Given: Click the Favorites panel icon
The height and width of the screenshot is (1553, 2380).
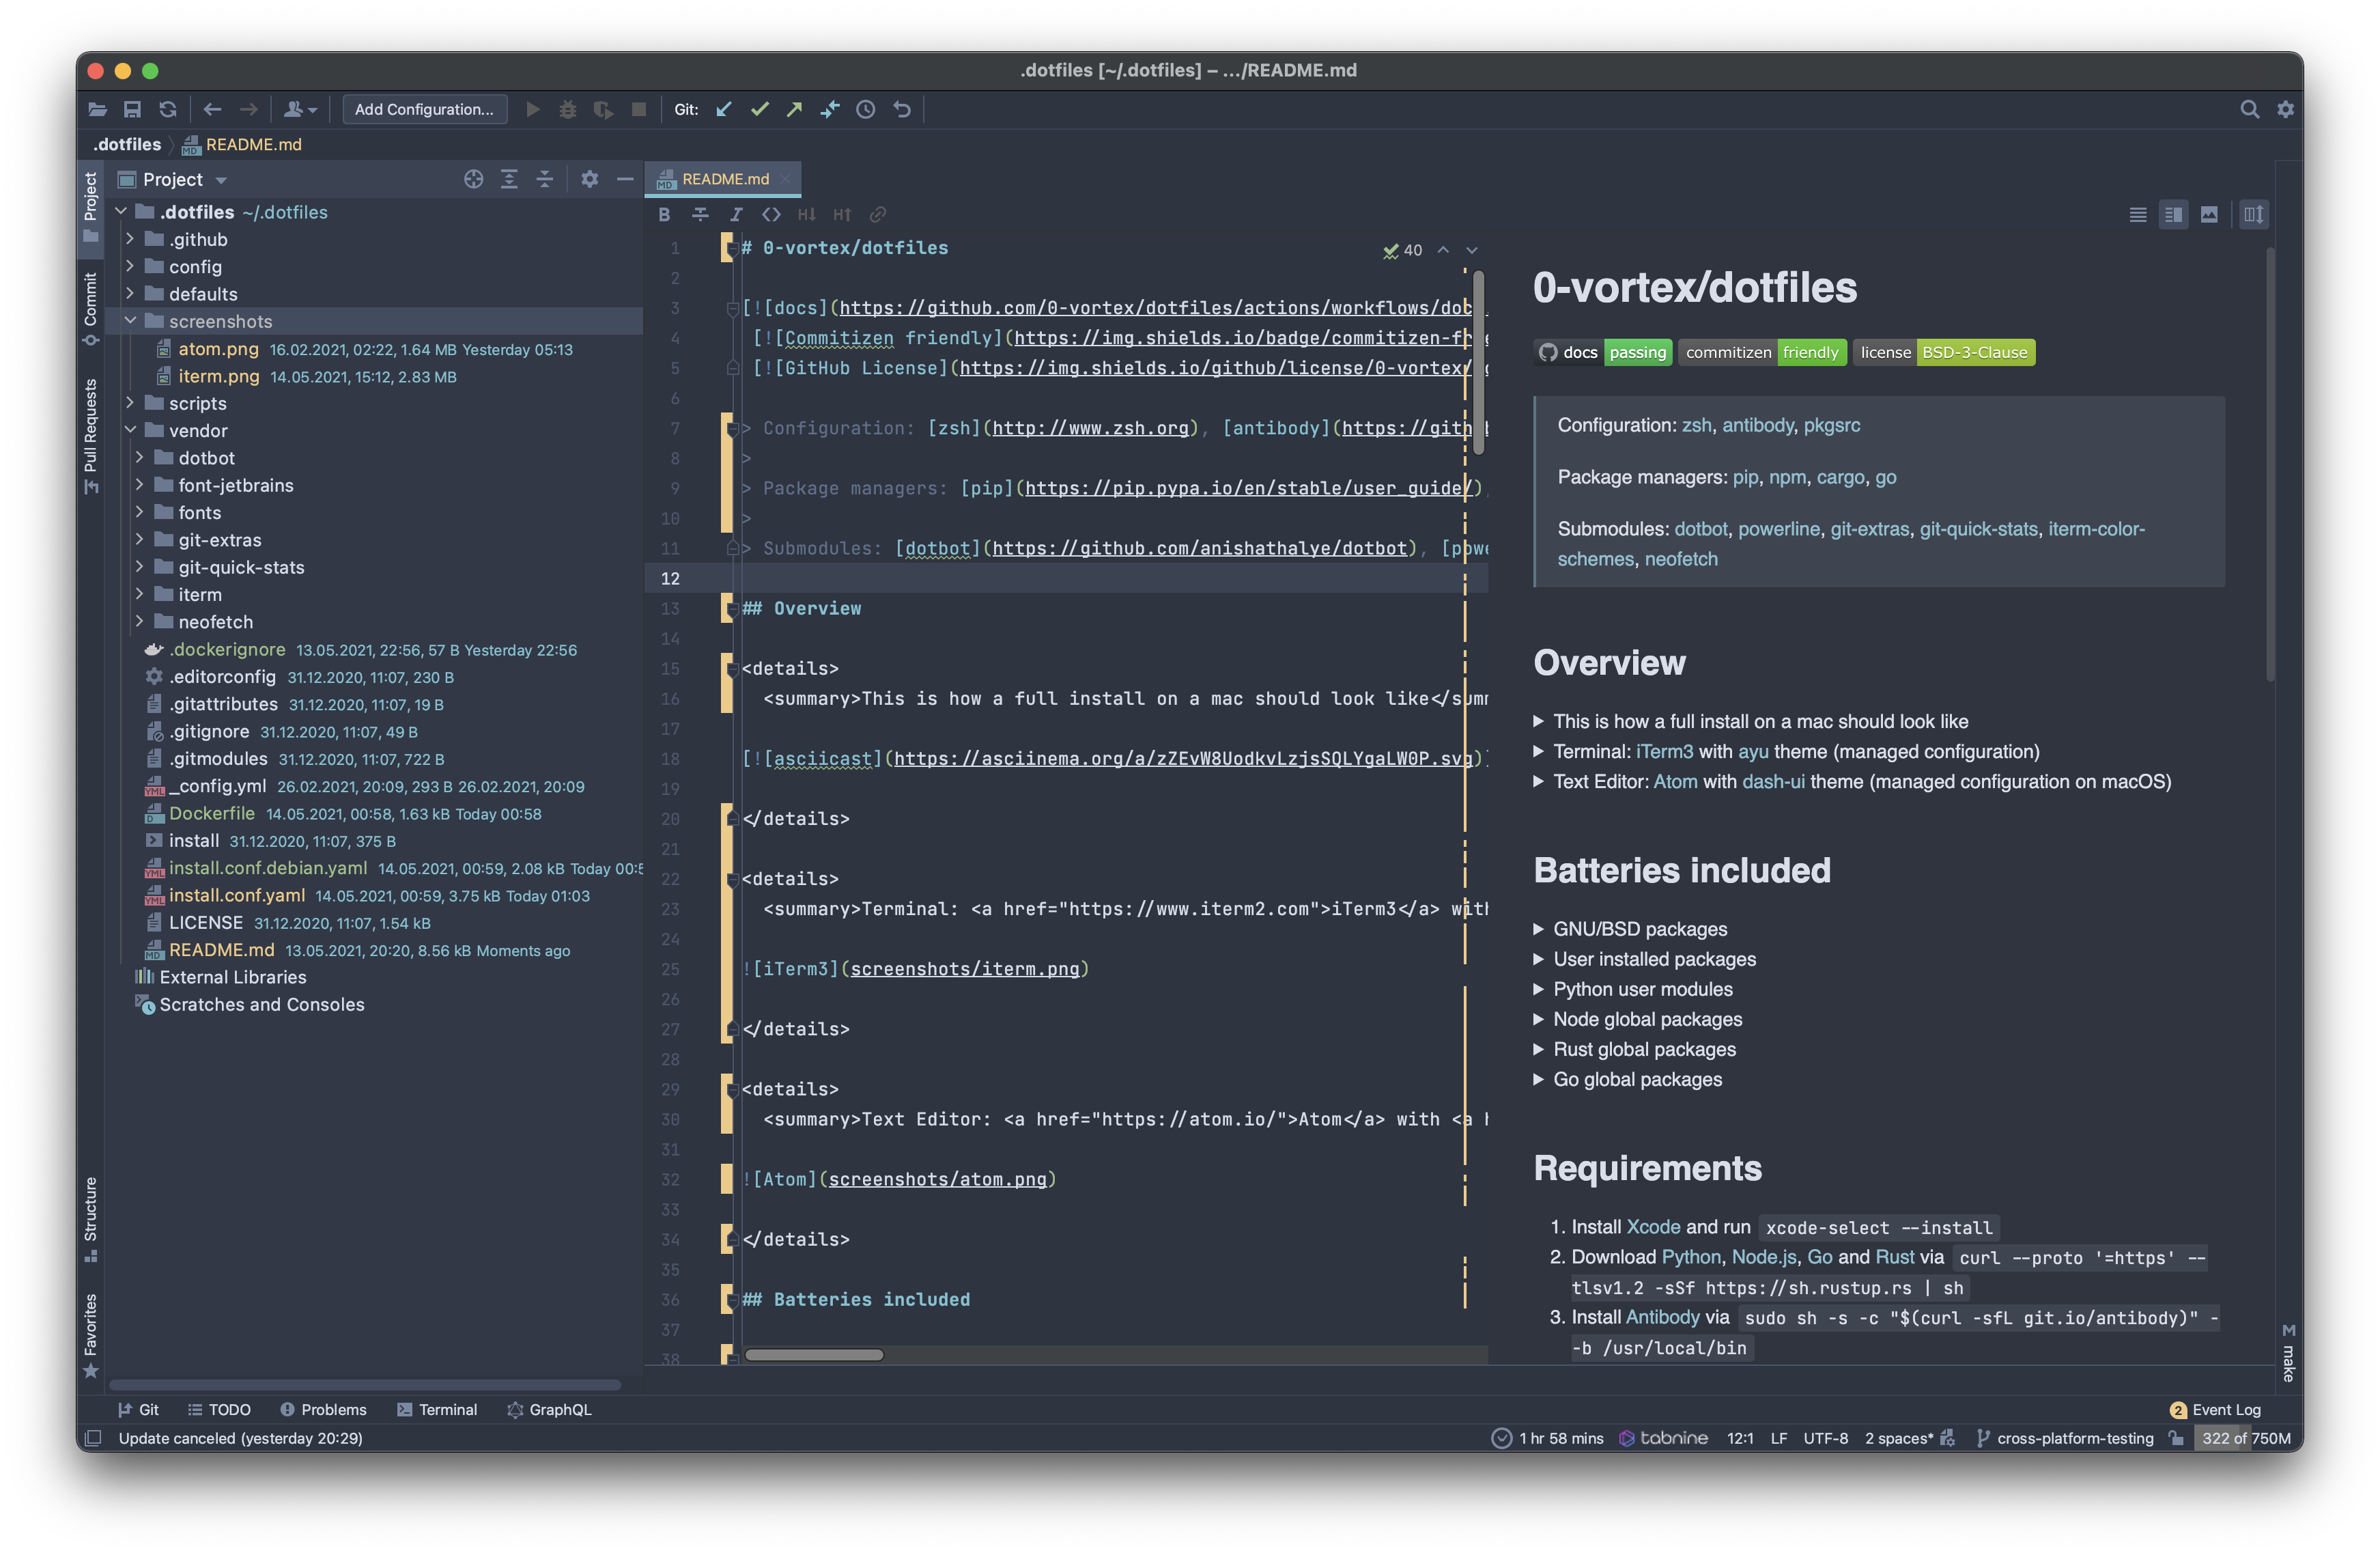Looking at the screenshot, I should pos(92,1343).
